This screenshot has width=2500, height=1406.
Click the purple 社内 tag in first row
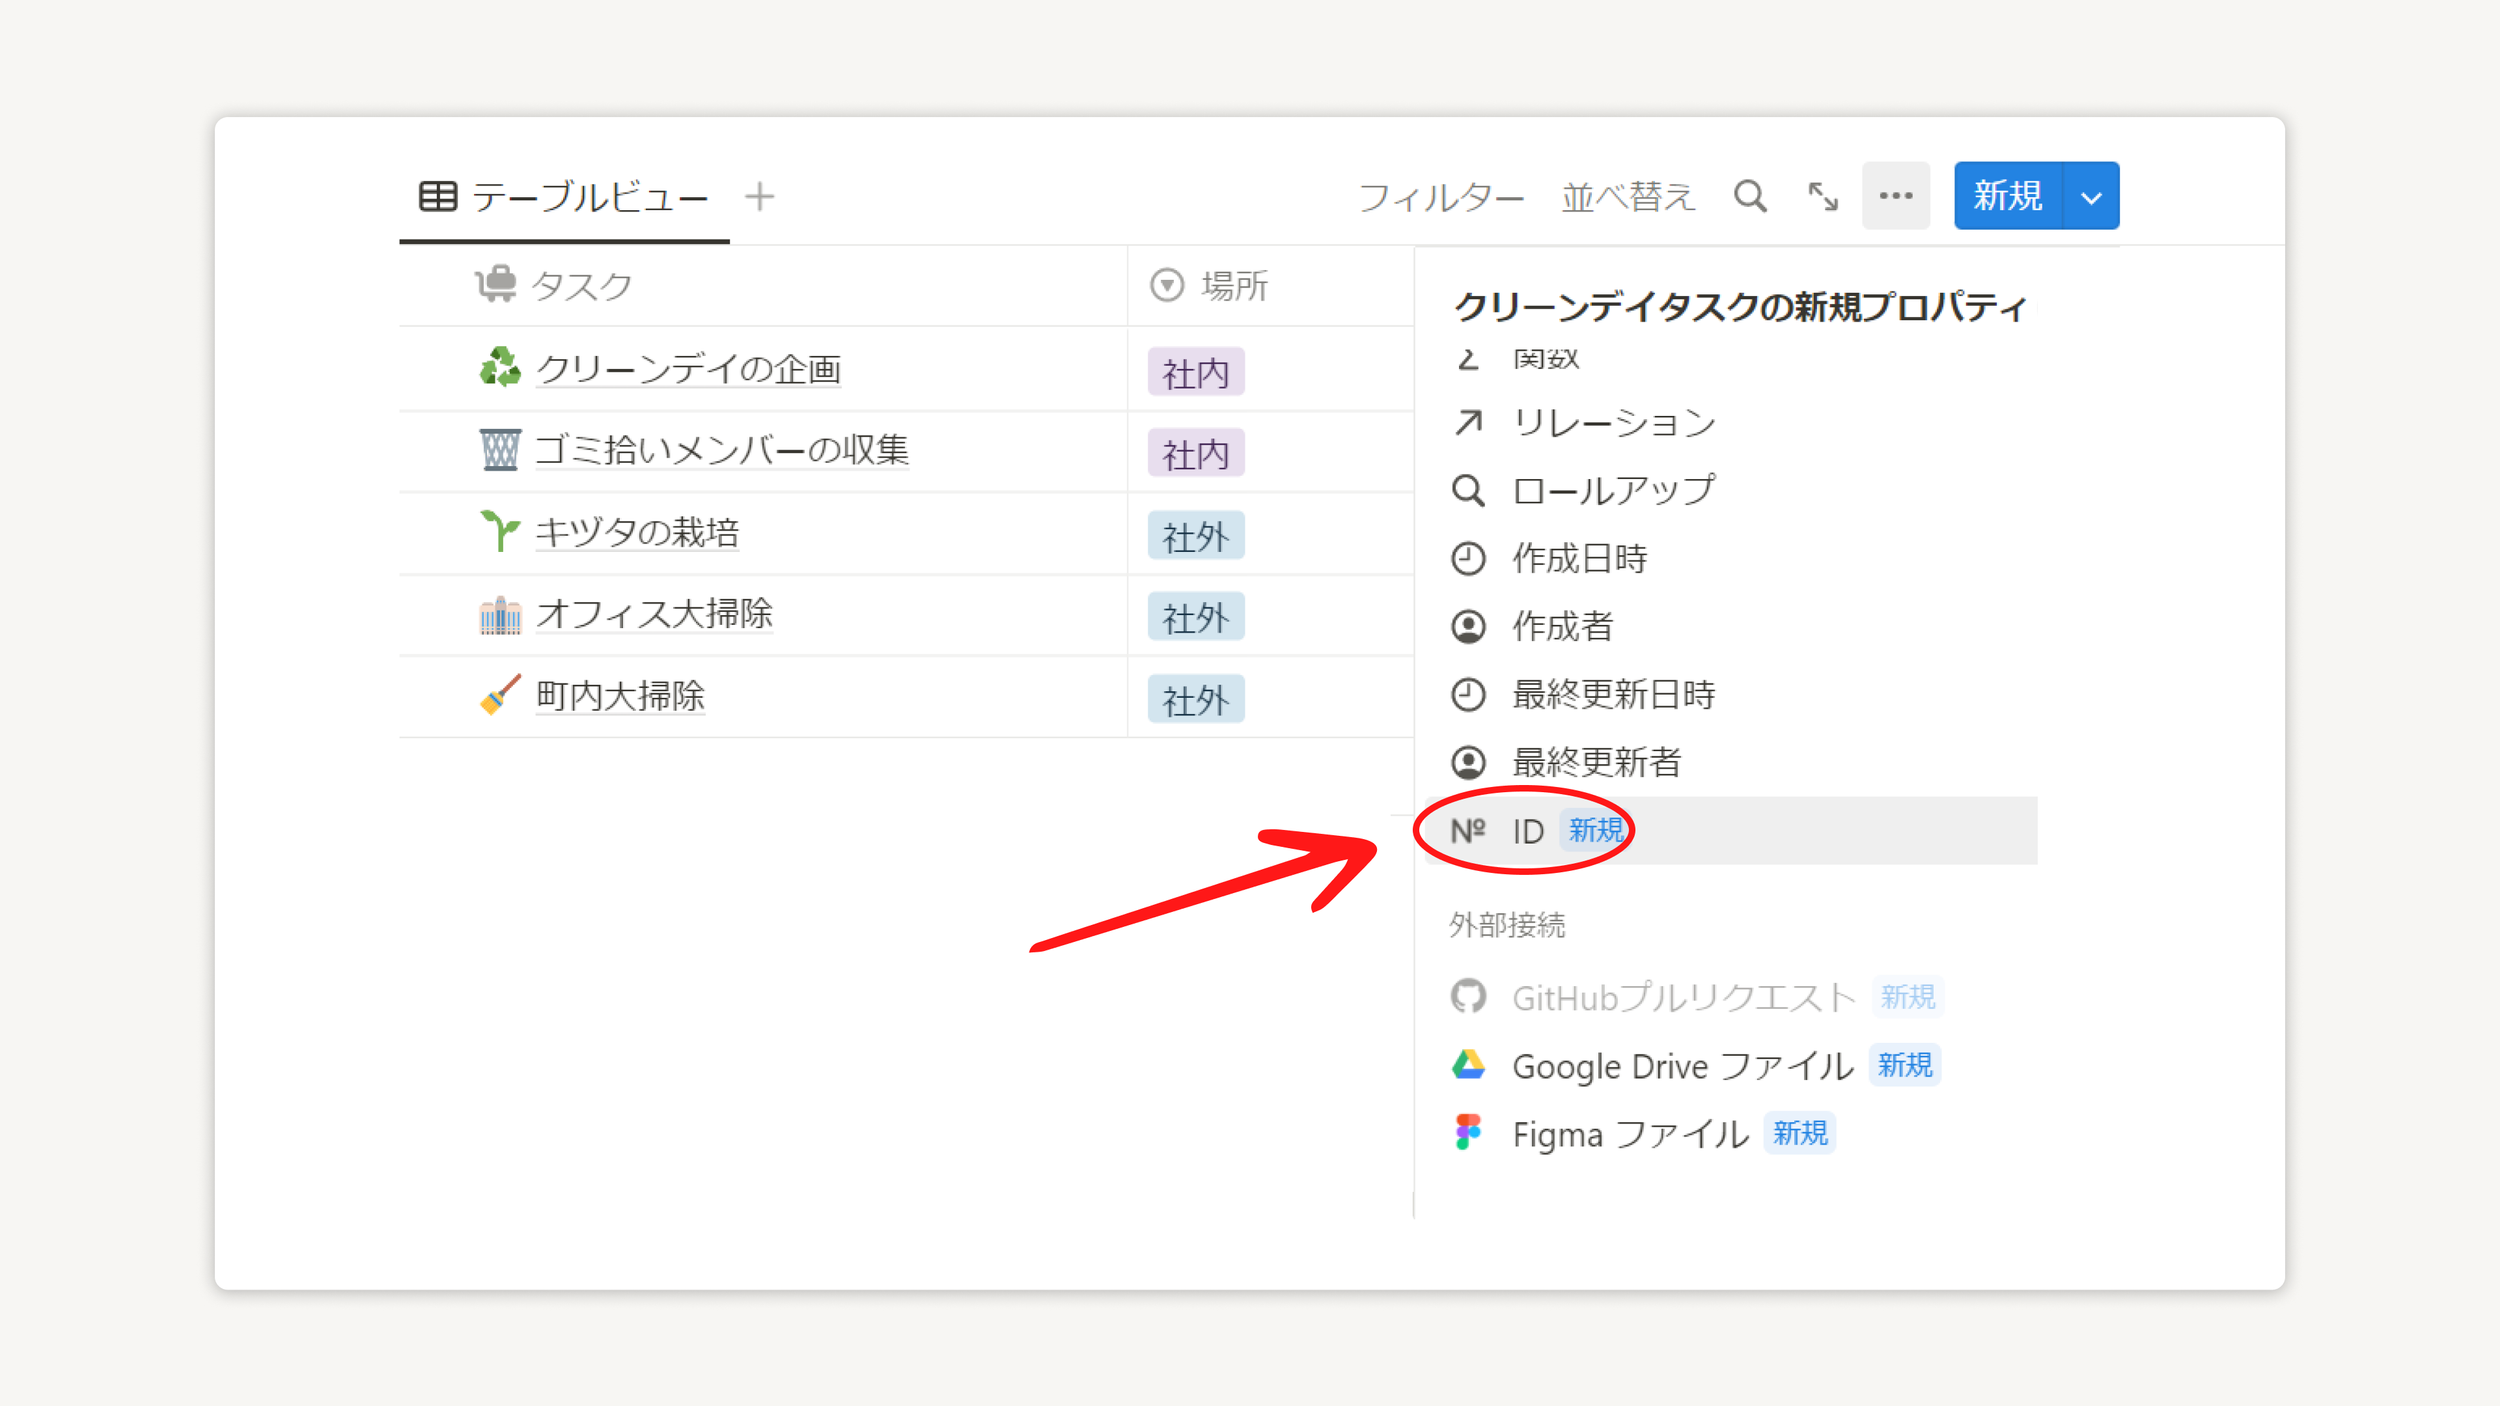[x=1195, y=373]
